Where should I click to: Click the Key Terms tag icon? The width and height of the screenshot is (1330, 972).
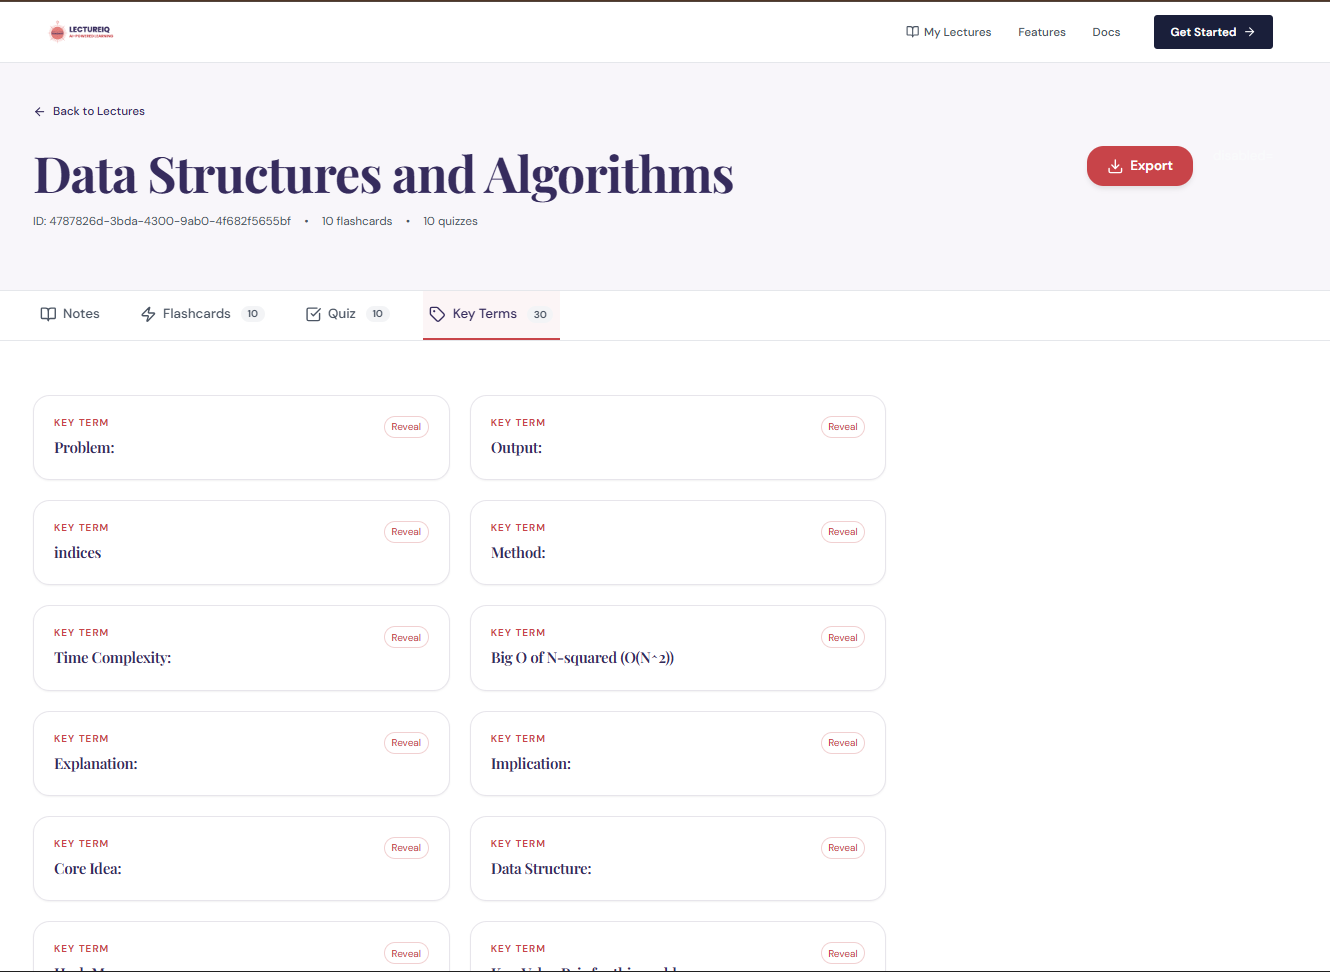[x=437, y=314]
